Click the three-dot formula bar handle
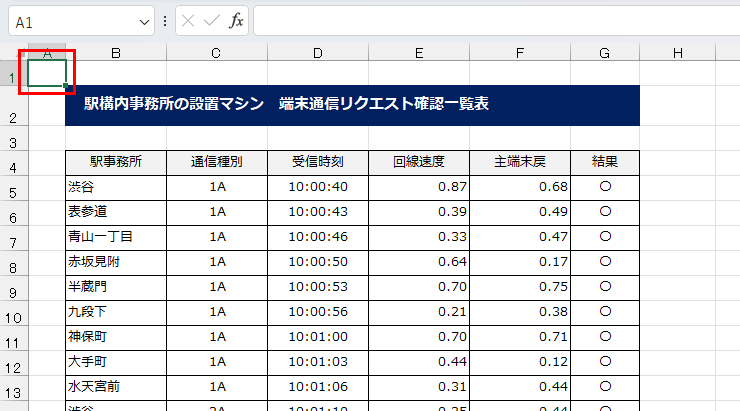Viewport: 740px width, 411px height. 165,21
